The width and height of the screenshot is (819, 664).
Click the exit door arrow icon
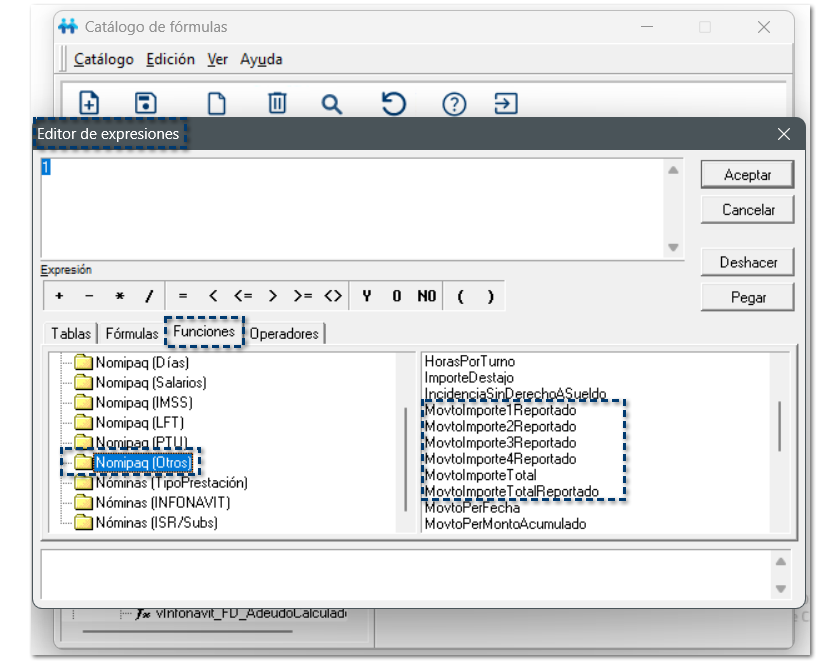507,103
